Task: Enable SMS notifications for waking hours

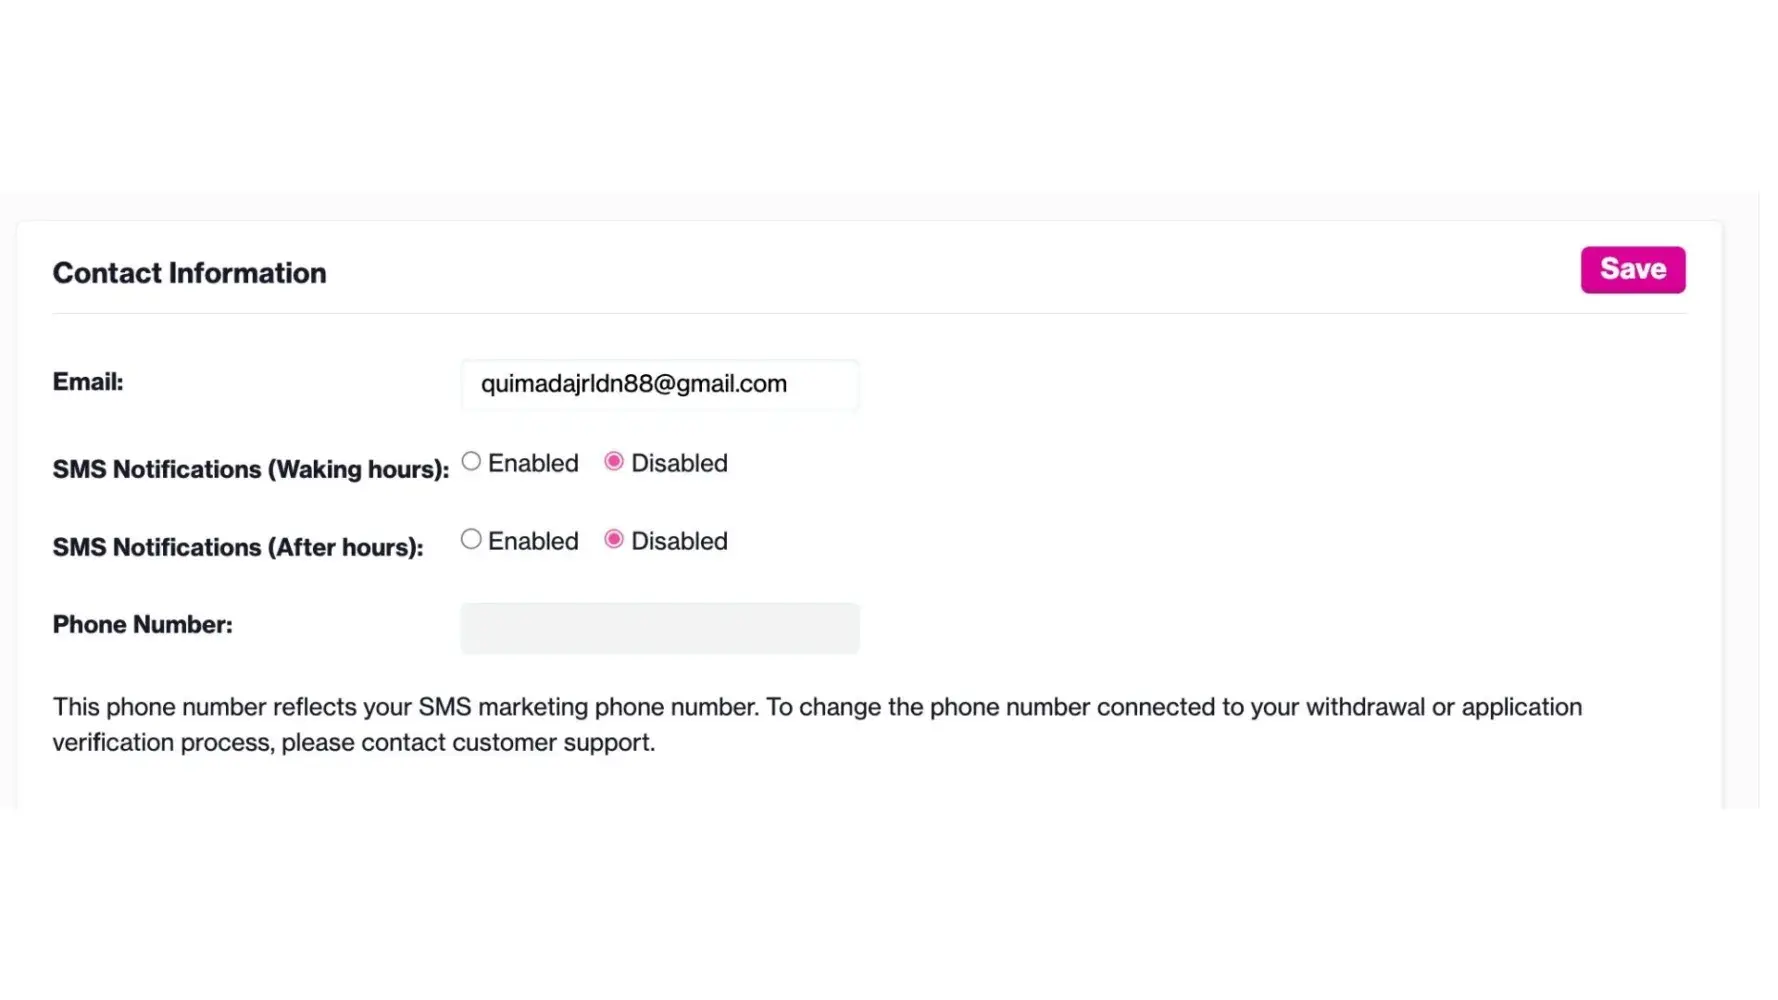Action: coord(471,462)
